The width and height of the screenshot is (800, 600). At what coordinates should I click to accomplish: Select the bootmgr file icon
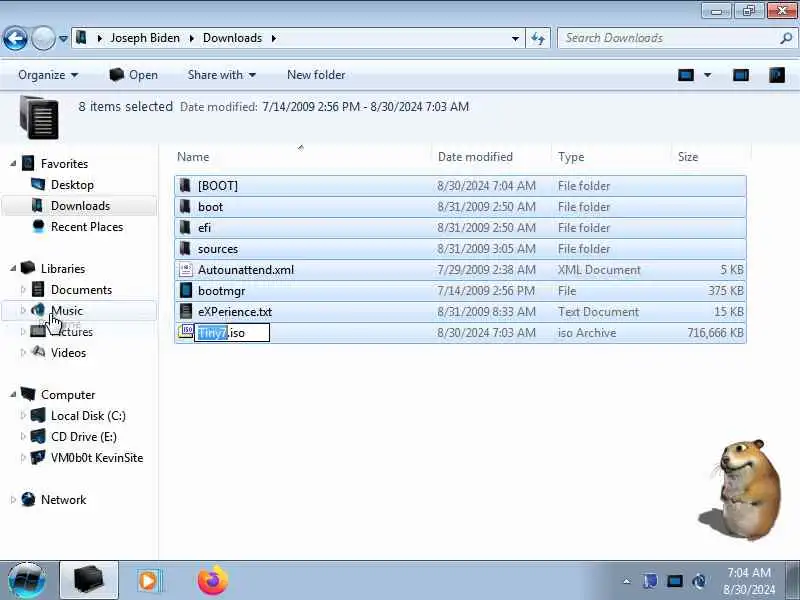tap(186, 290)
